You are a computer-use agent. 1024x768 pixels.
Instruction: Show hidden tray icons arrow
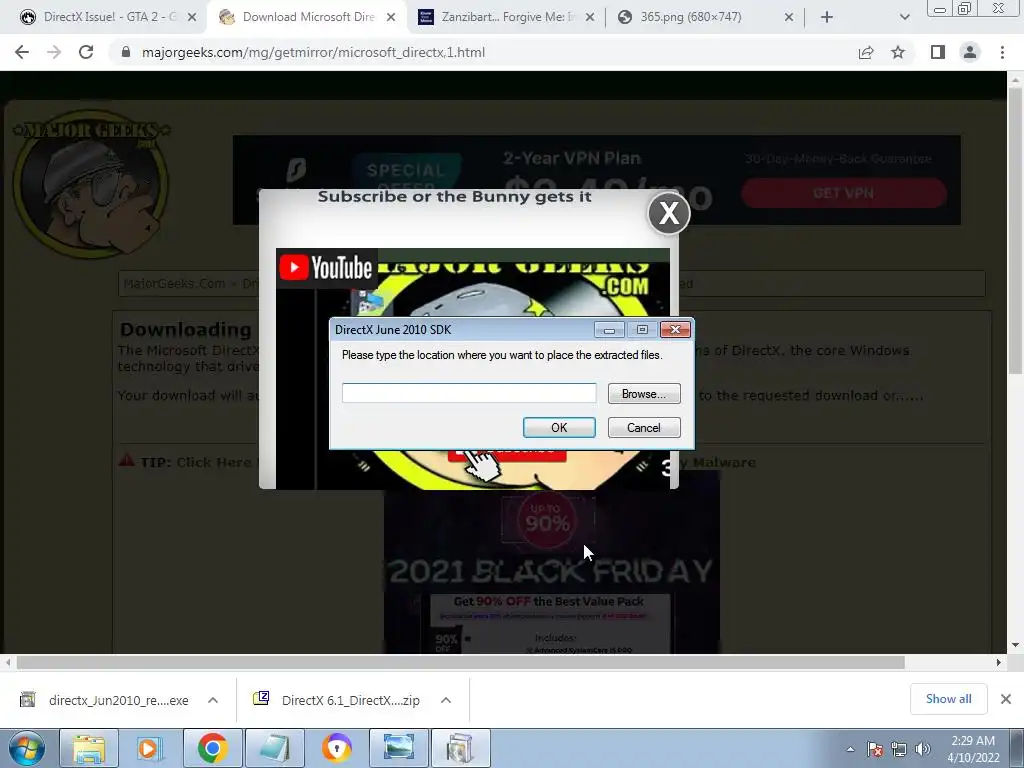(x=850, y=749)
